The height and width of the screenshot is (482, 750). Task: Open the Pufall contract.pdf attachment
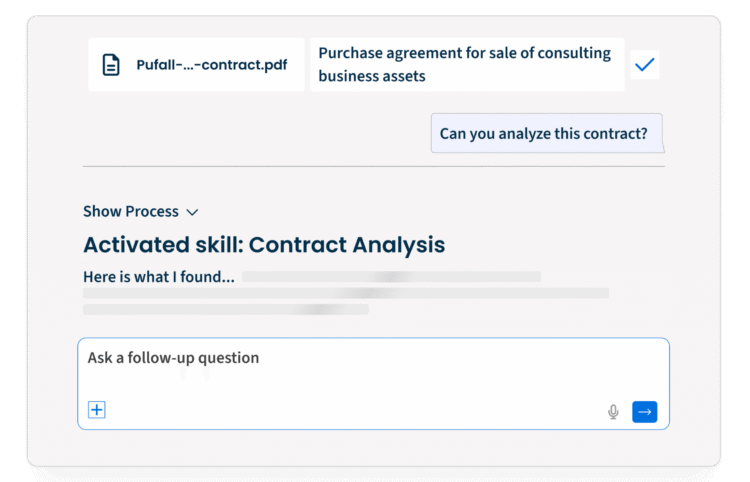click(196, 65)
